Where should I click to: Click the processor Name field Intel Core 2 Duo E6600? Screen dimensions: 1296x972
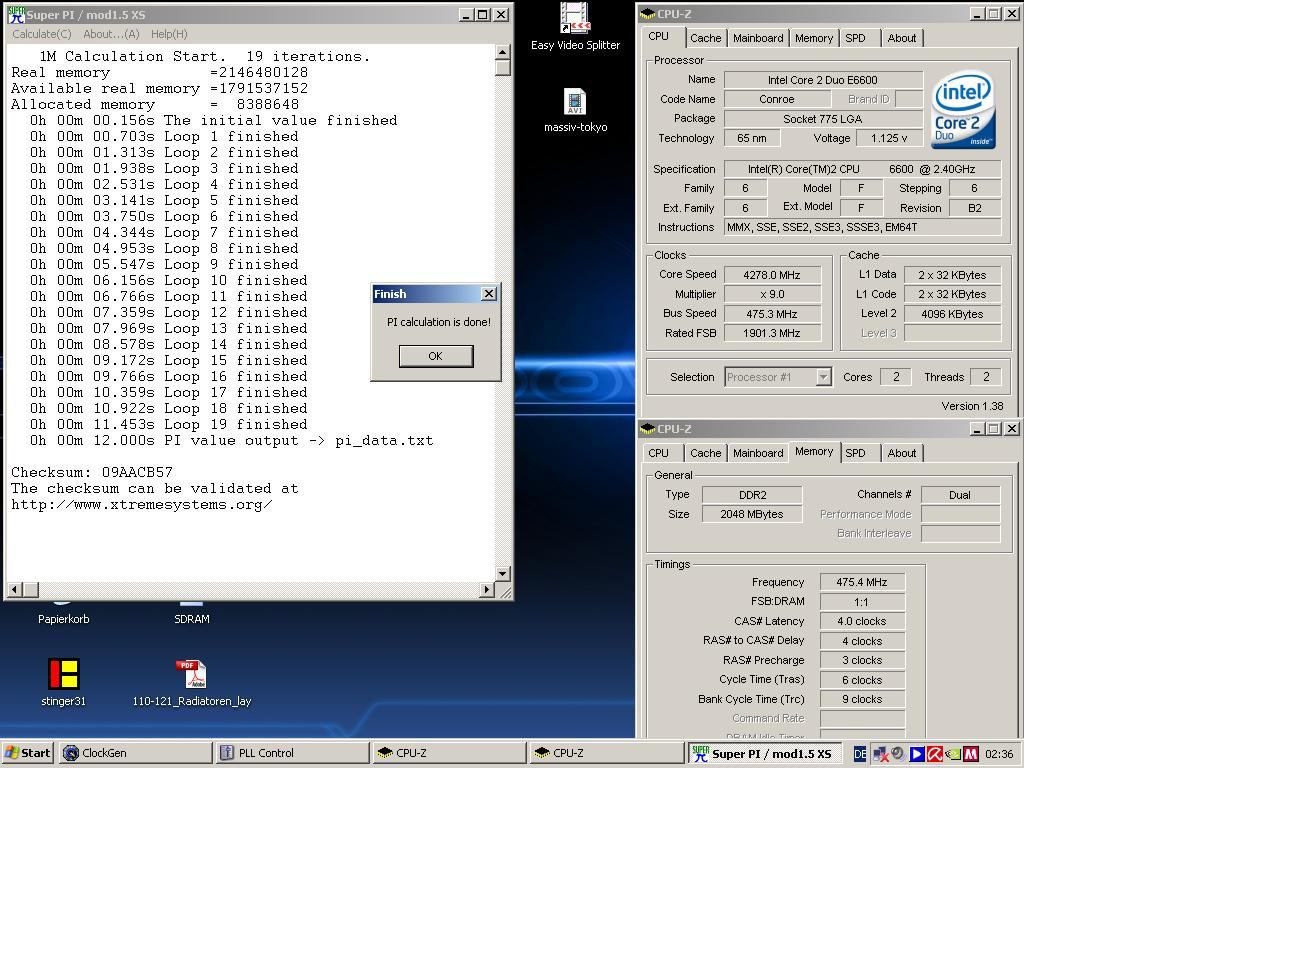(x=823, y=80)
